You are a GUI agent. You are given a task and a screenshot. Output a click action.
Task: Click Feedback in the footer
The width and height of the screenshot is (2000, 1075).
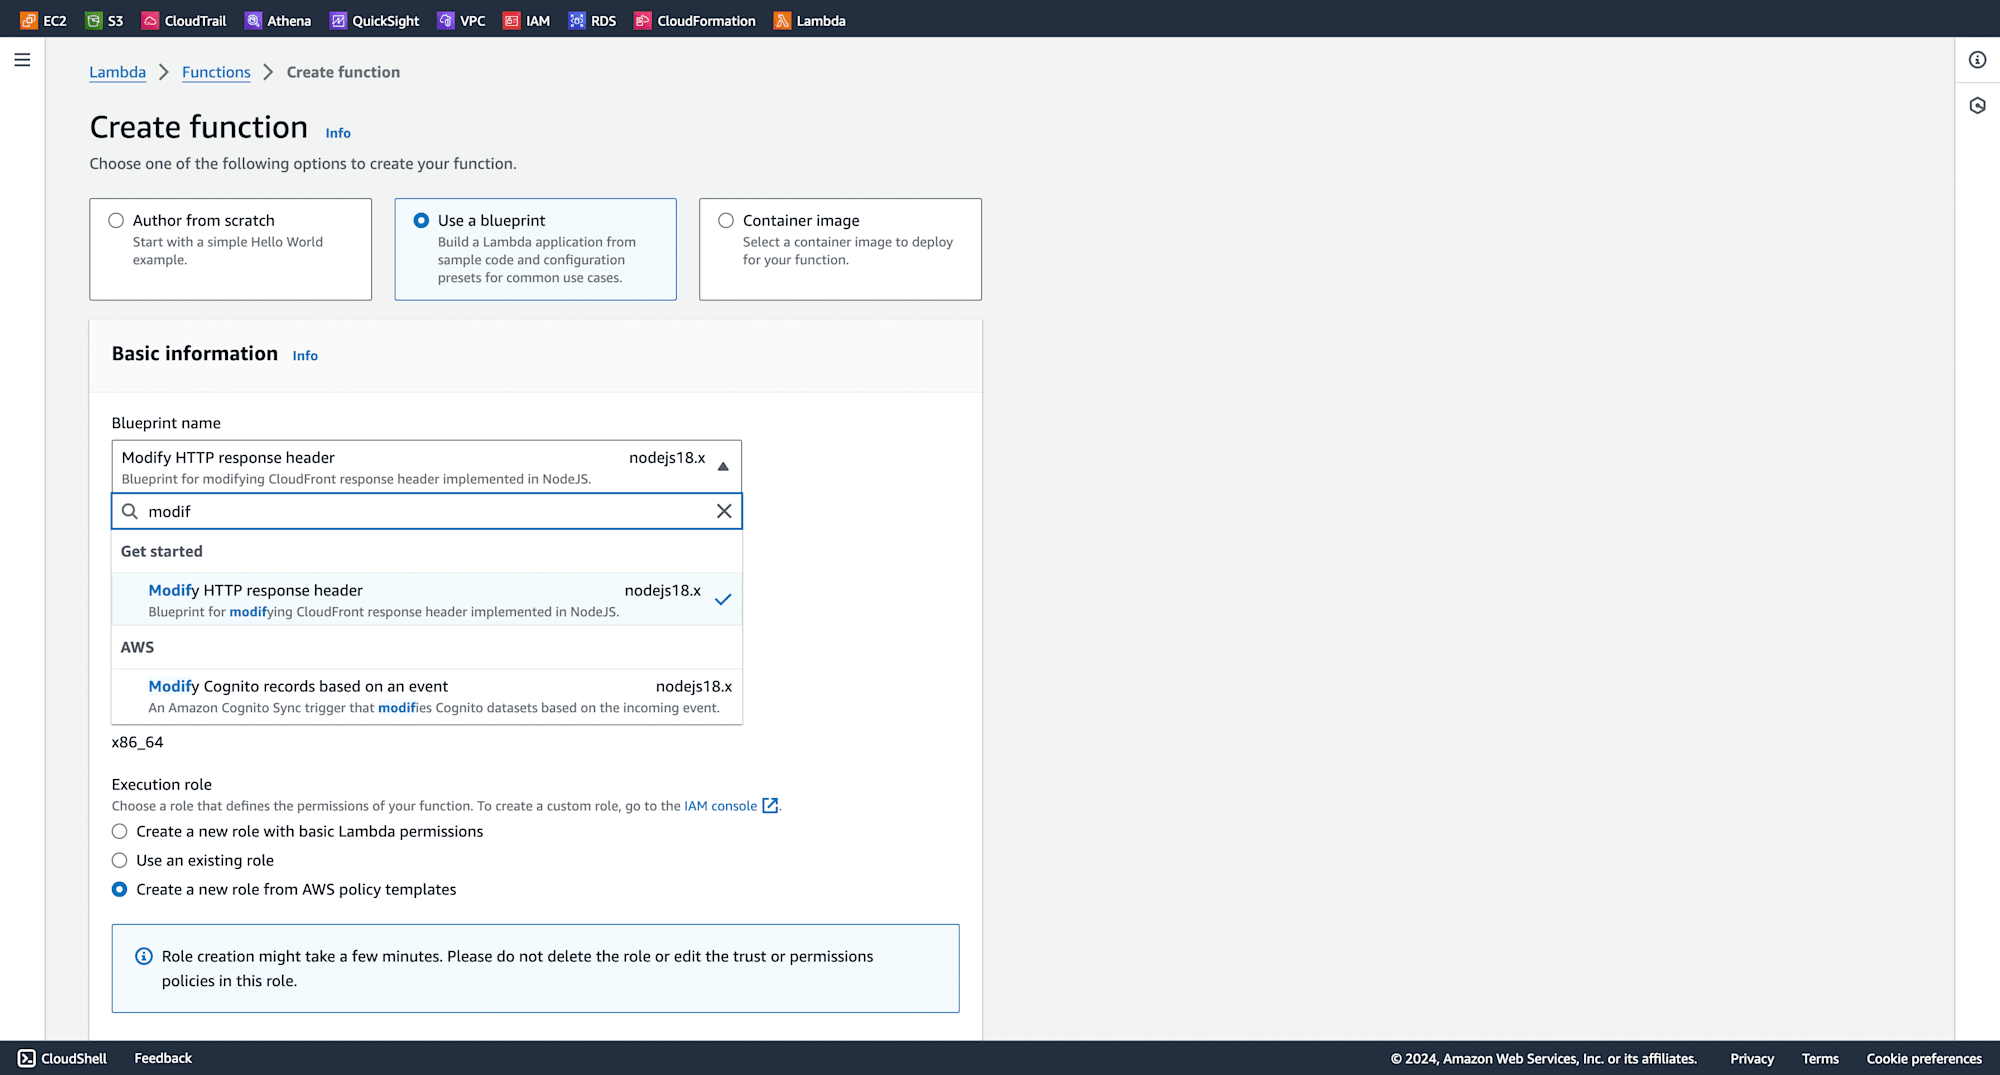(163, 1058)
